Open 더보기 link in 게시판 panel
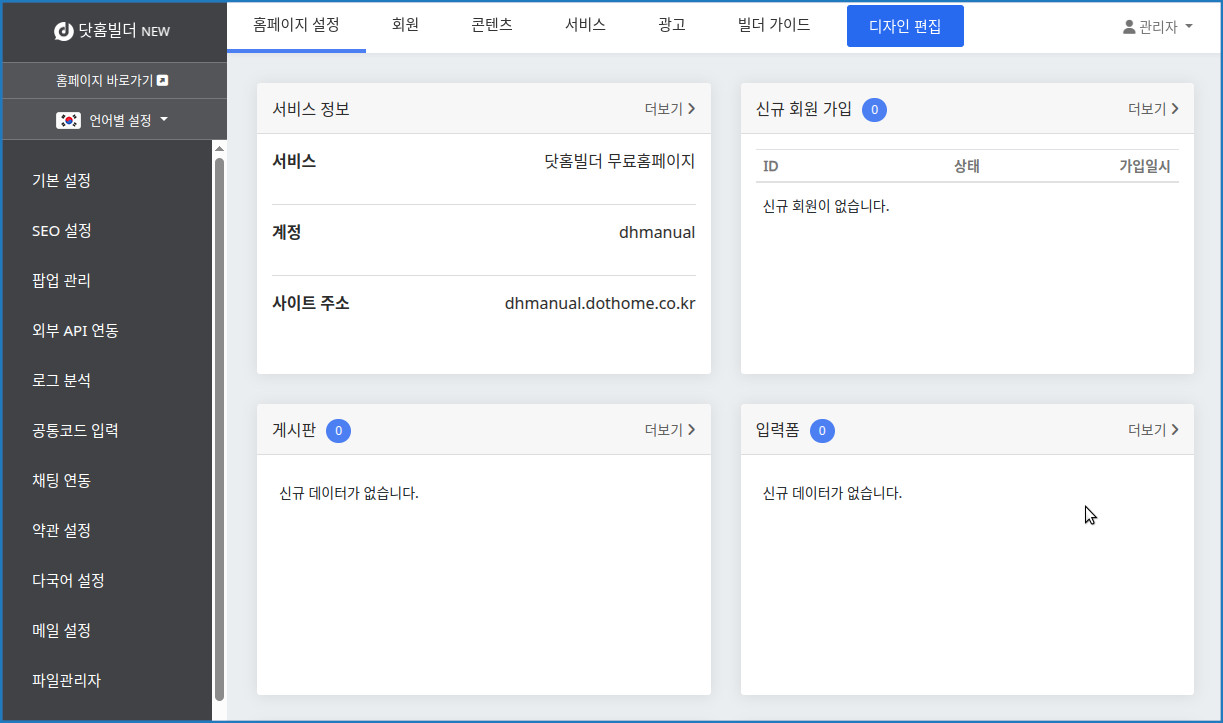The image size is (1223, 723). coord(669,430)
